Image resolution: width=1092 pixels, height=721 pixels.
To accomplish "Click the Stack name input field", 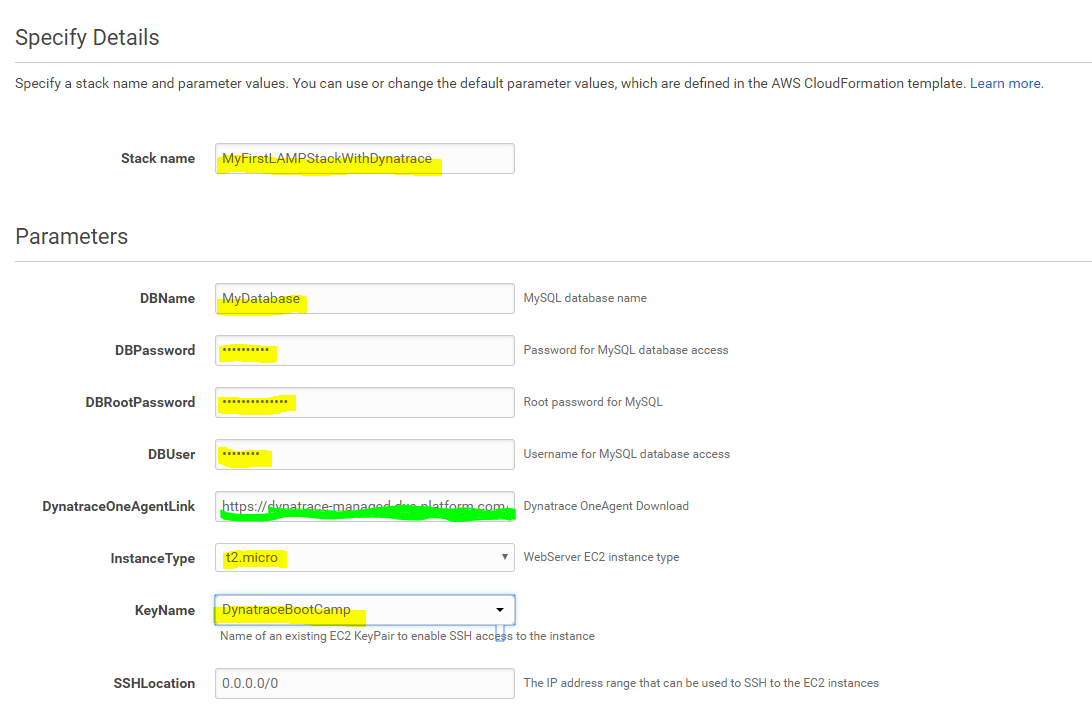I will pyautogui.click(x=365, y=158).
